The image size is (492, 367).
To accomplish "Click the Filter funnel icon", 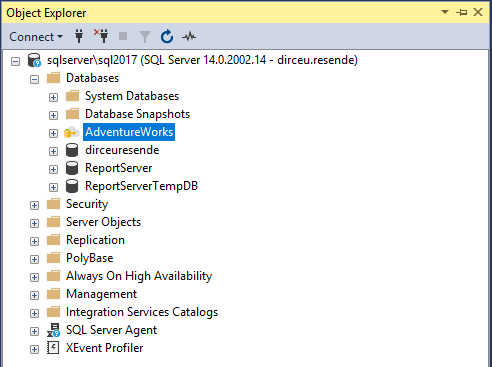I will (145, 37).
